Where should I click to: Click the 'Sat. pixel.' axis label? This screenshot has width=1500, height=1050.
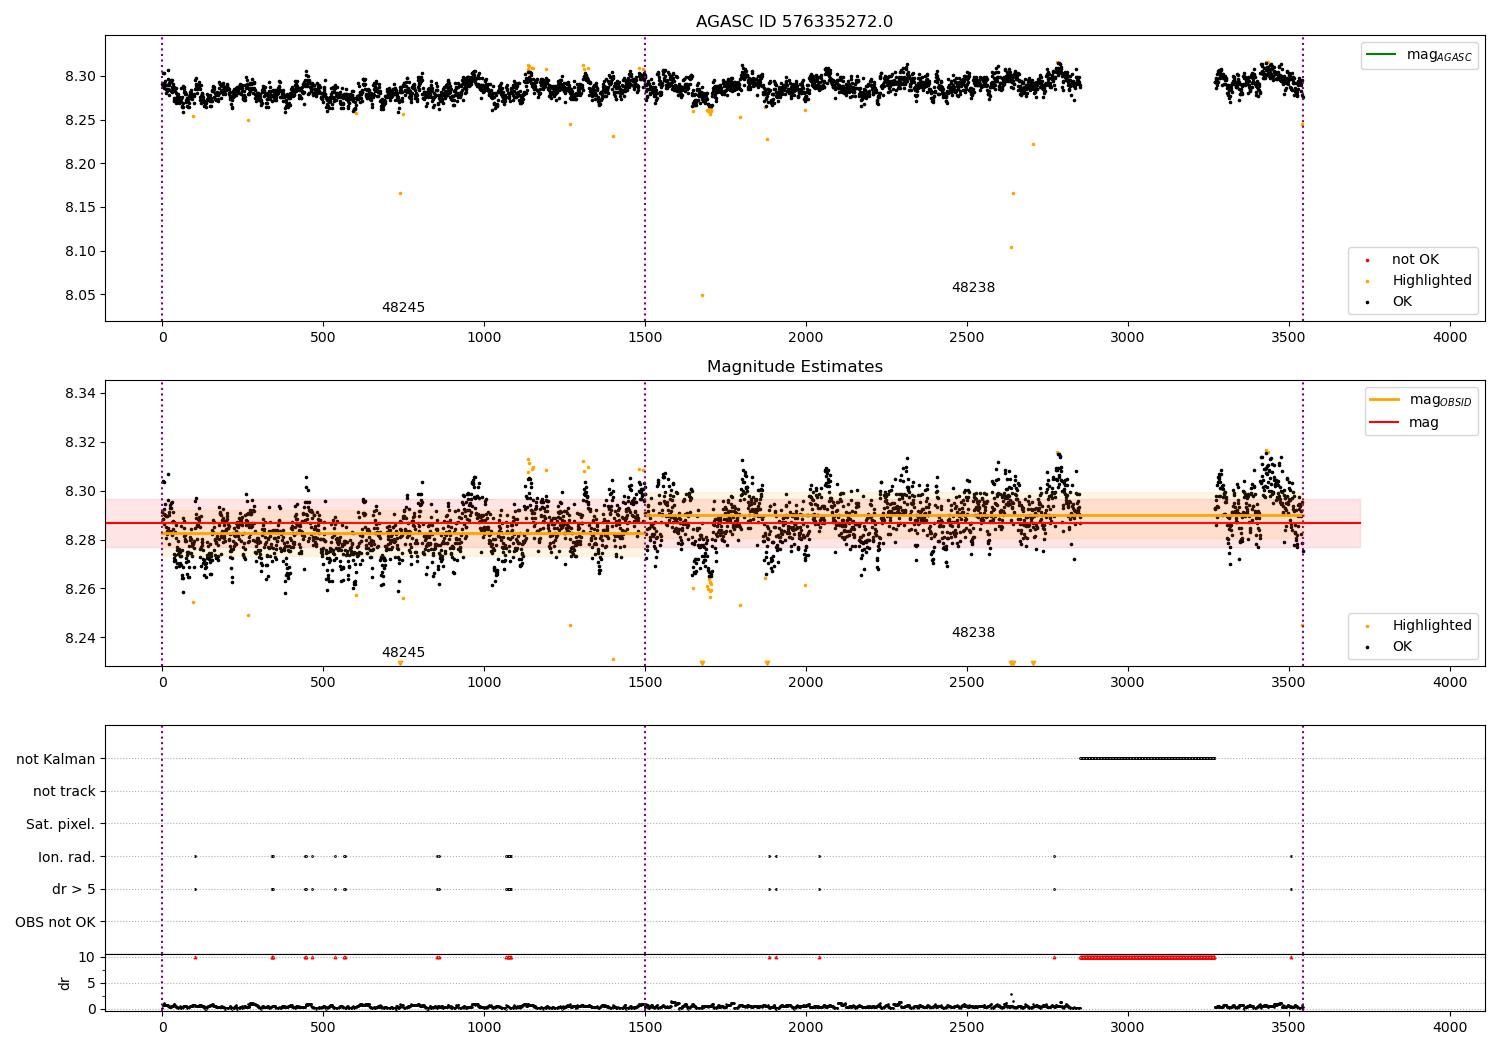point(60,825)
